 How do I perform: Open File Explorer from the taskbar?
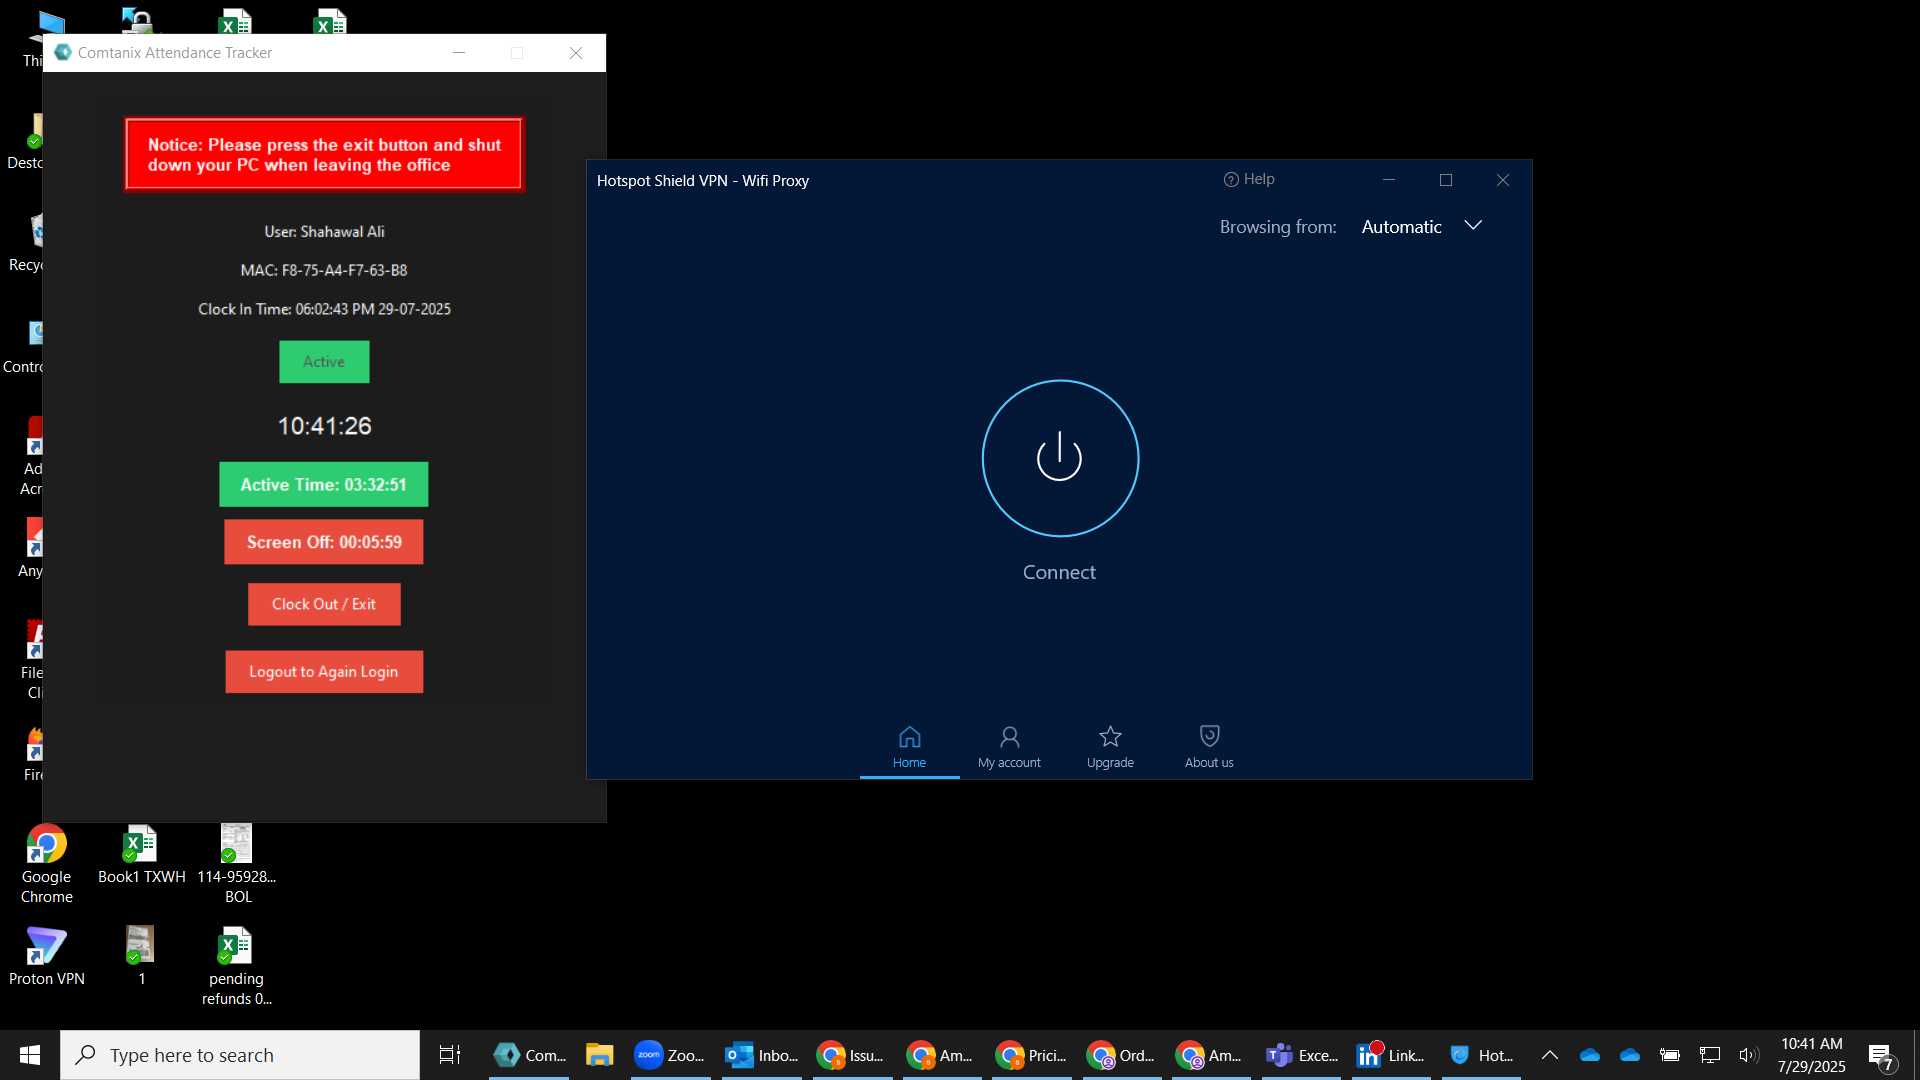[600, 1055]
